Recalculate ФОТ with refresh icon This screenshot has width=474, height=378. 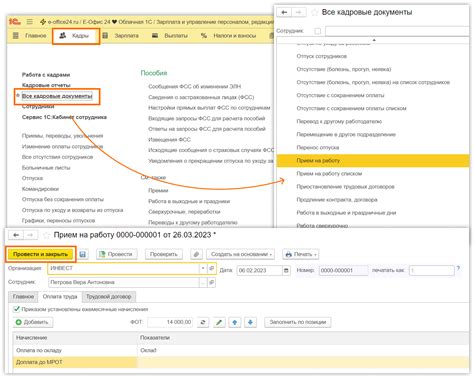tap(203, 322)
